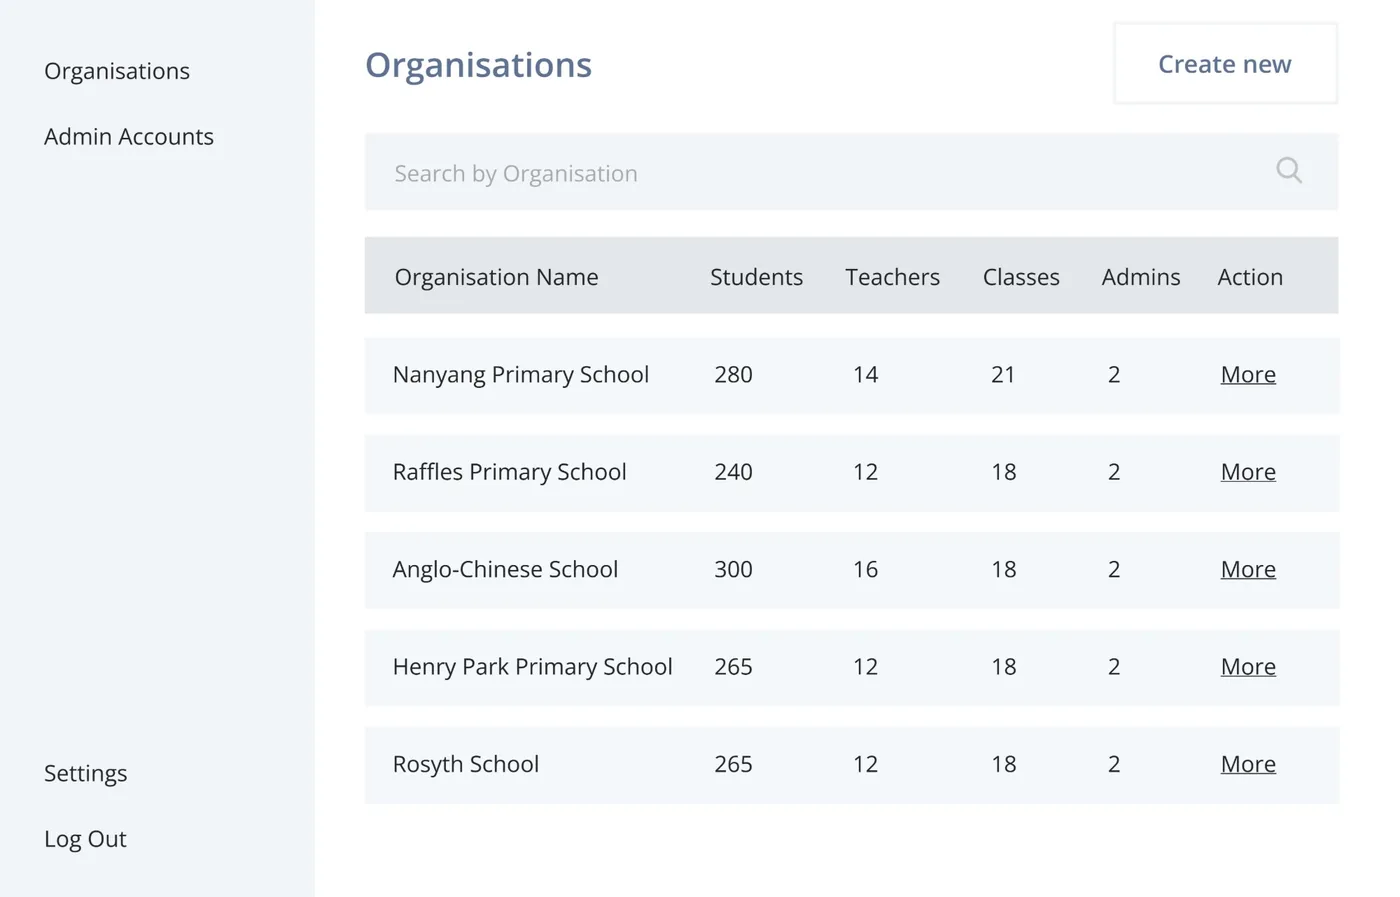Select the Raffles Primary School name
This screenshot has width=1400, height=897.
coord(510,472)
